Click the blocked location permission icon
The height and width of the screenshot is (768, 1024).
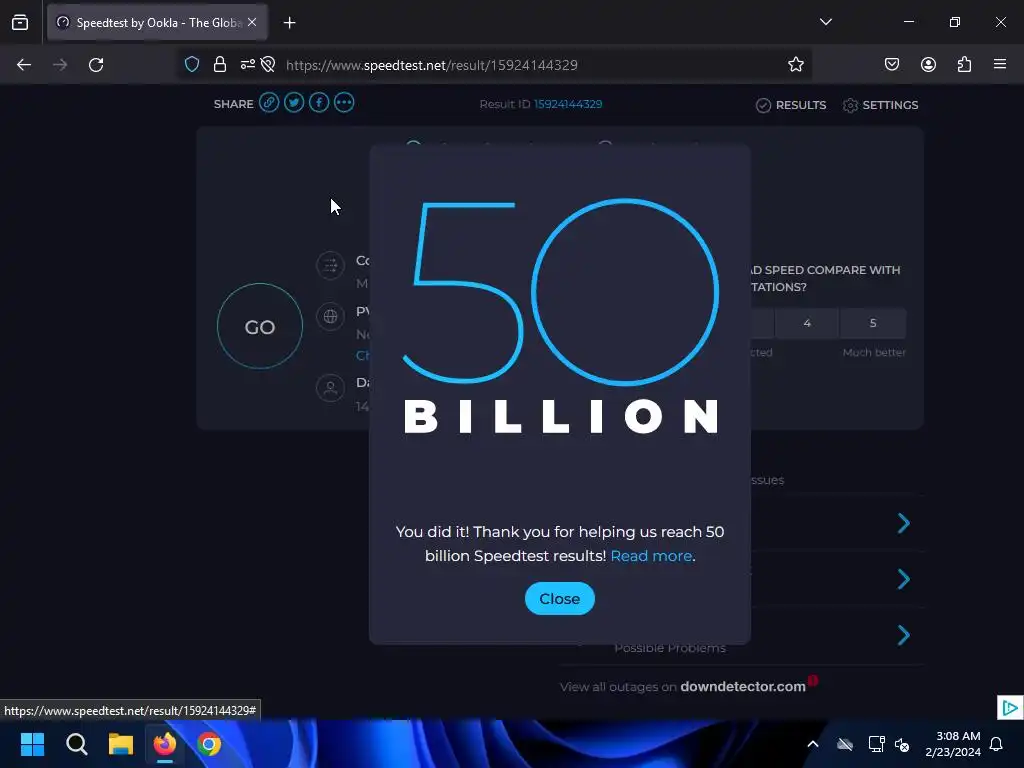[268, 65]
